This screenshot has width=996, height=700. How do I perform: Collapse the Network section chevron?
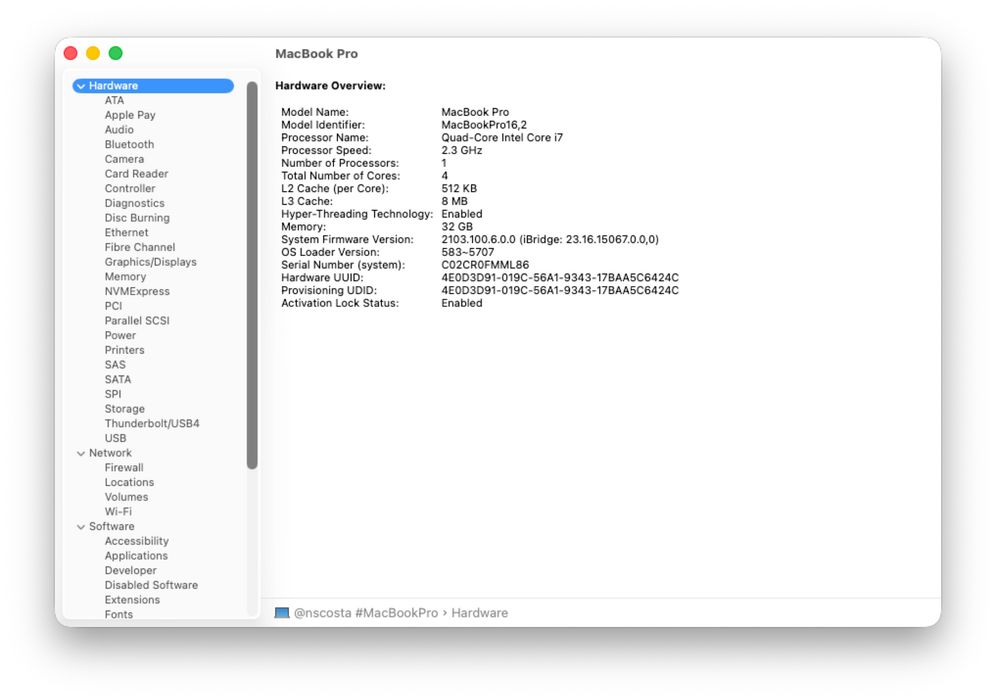[x=81, y=454]
